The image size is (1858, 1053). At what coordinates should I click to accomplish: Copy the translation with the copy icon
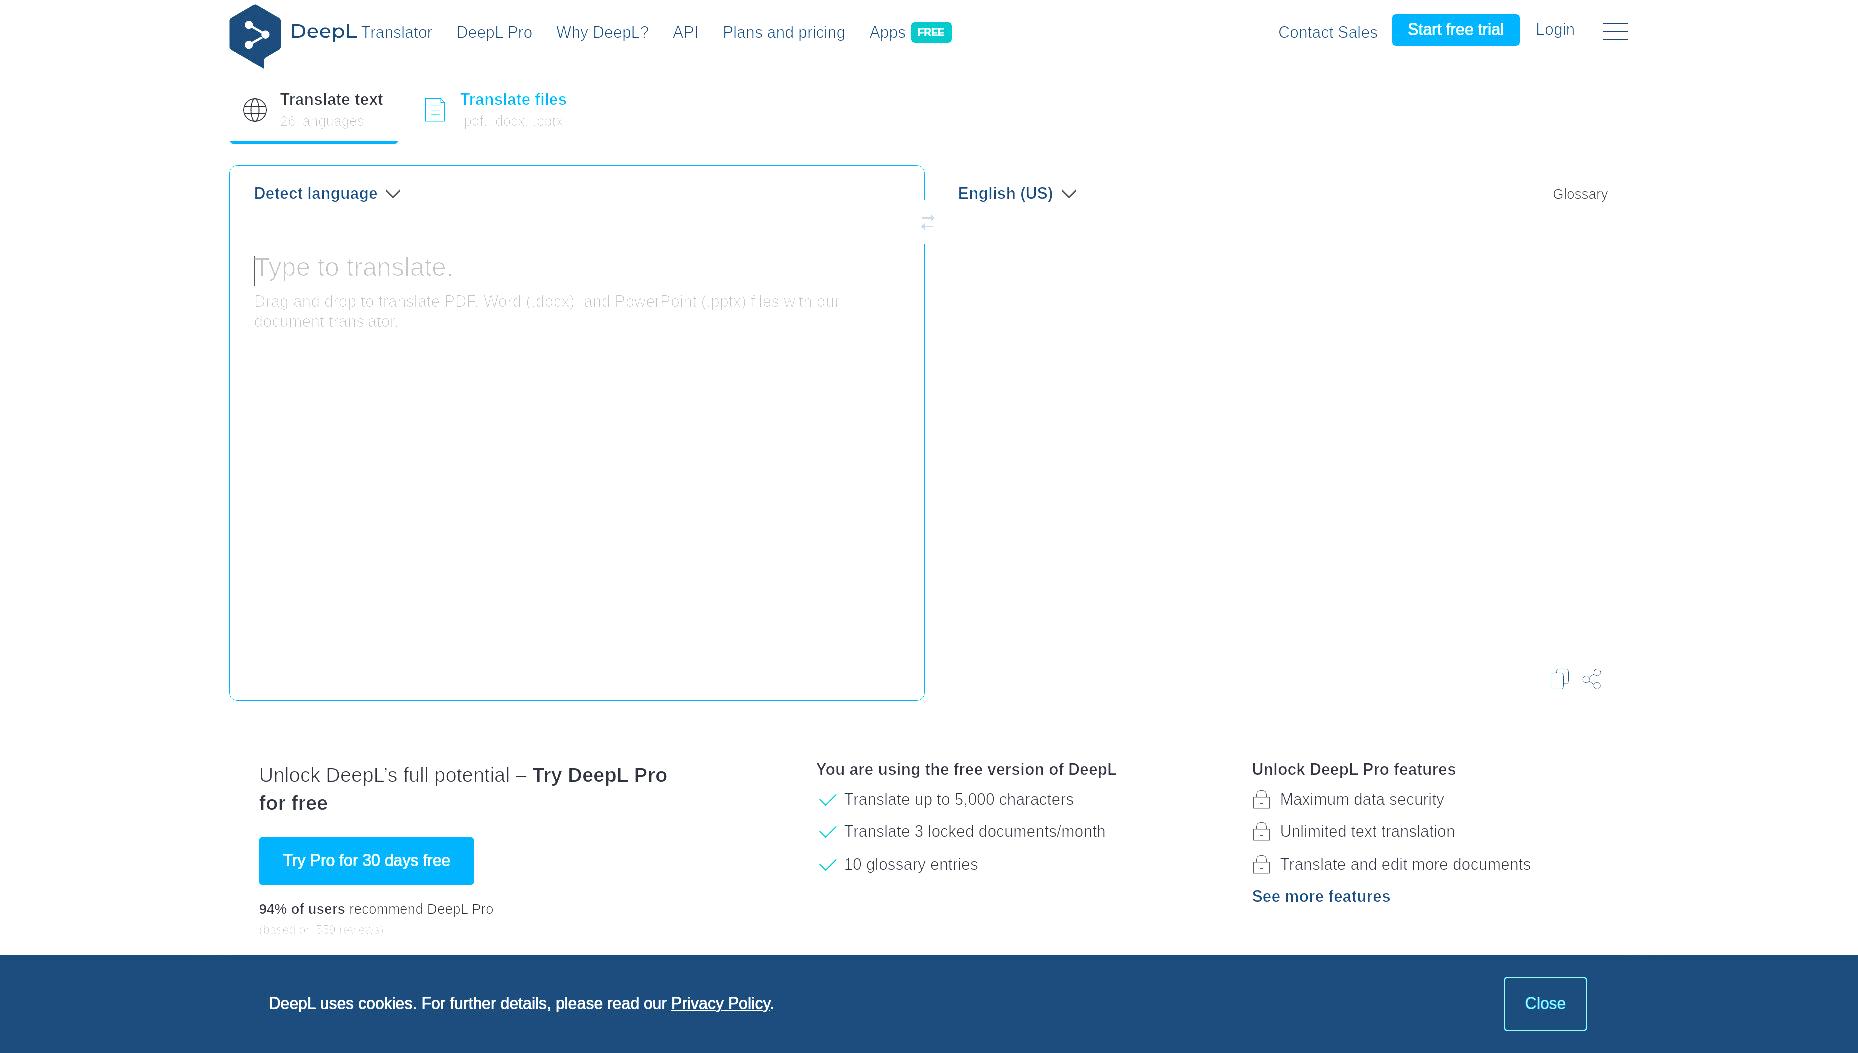pyautogui.click(x=1562, y=679)
